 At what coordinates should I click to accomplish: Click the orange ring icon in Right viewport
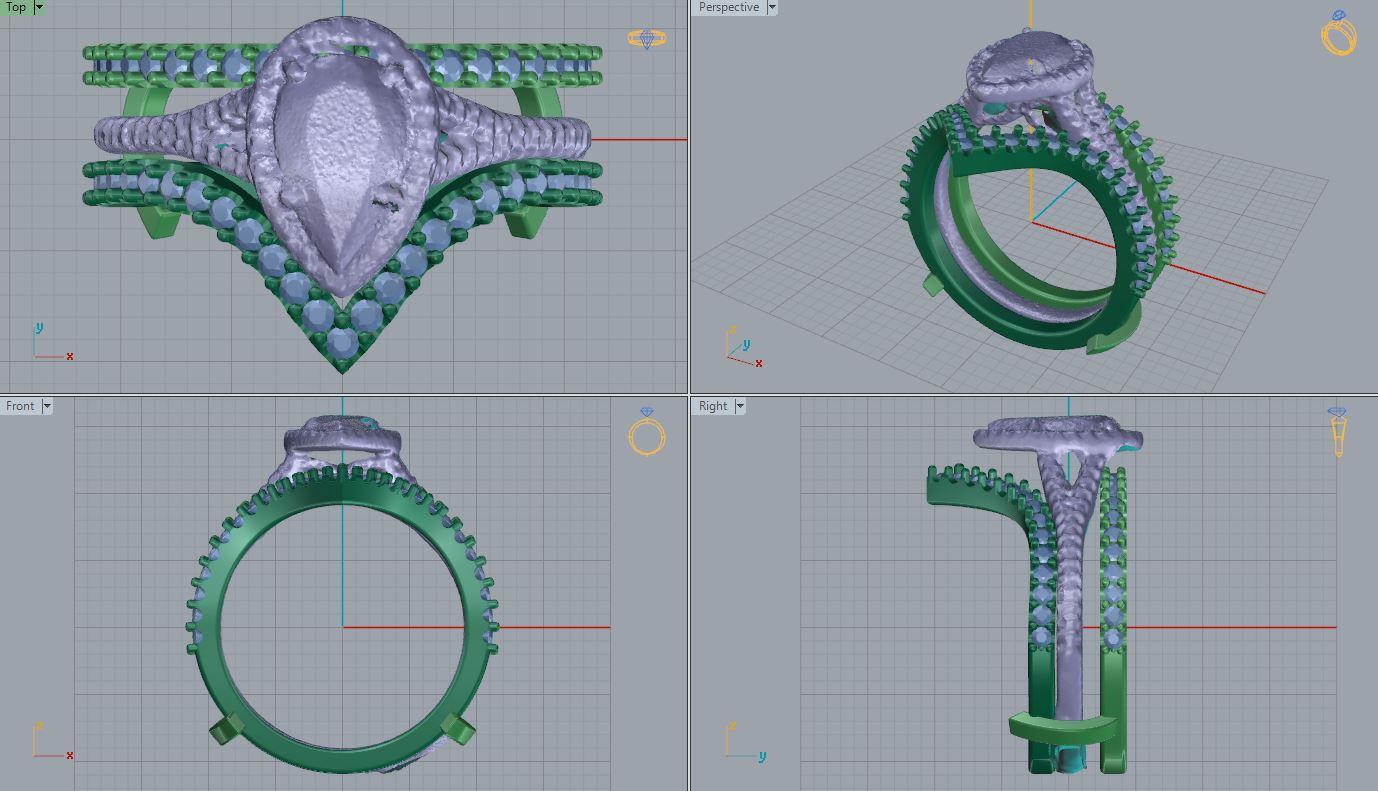[1339, 432]
